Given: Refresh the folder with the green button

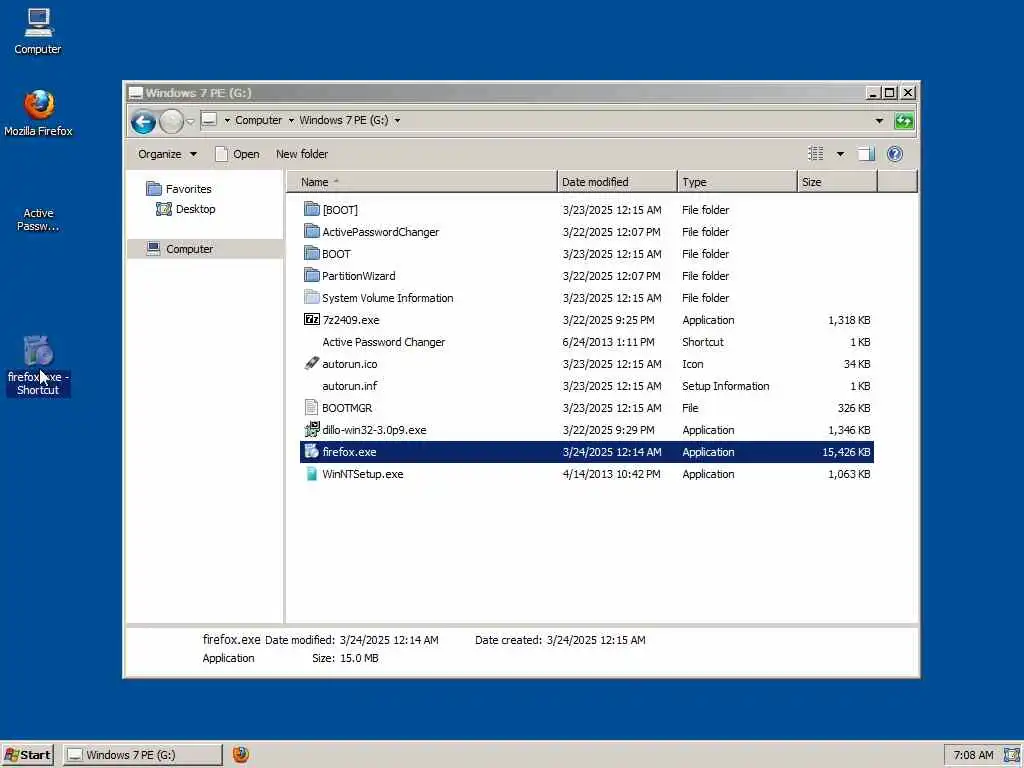Looking at the screenshot, I should click(x=904, y=121).
